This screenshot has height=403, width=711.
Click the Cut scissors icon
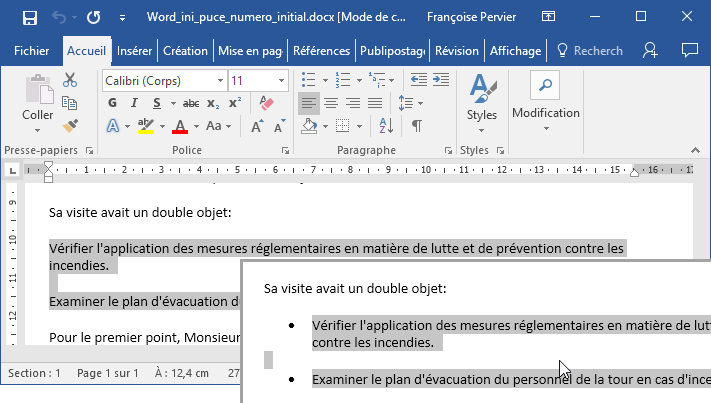(70, 80)
